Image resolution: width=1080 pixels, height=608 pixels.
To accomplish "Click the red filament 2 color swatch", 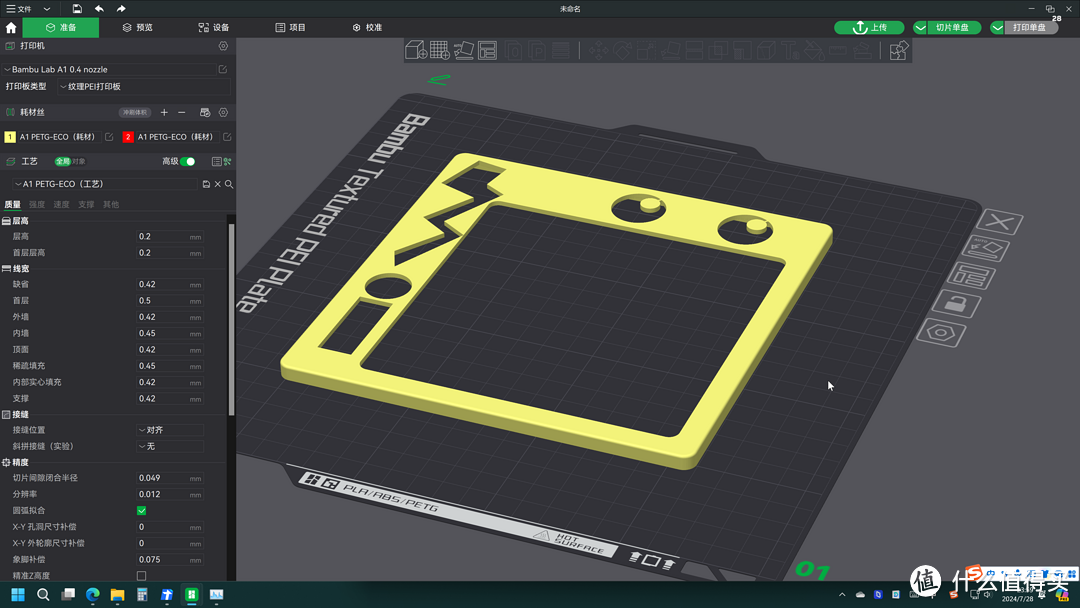I will tap(127, 137).
